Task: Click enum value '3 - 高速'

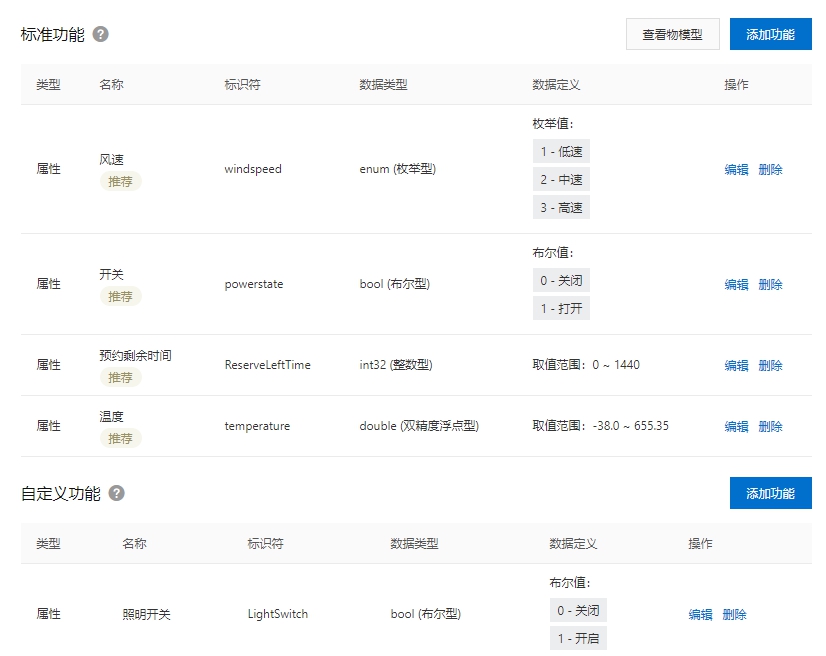Action: tap(561, 208)
